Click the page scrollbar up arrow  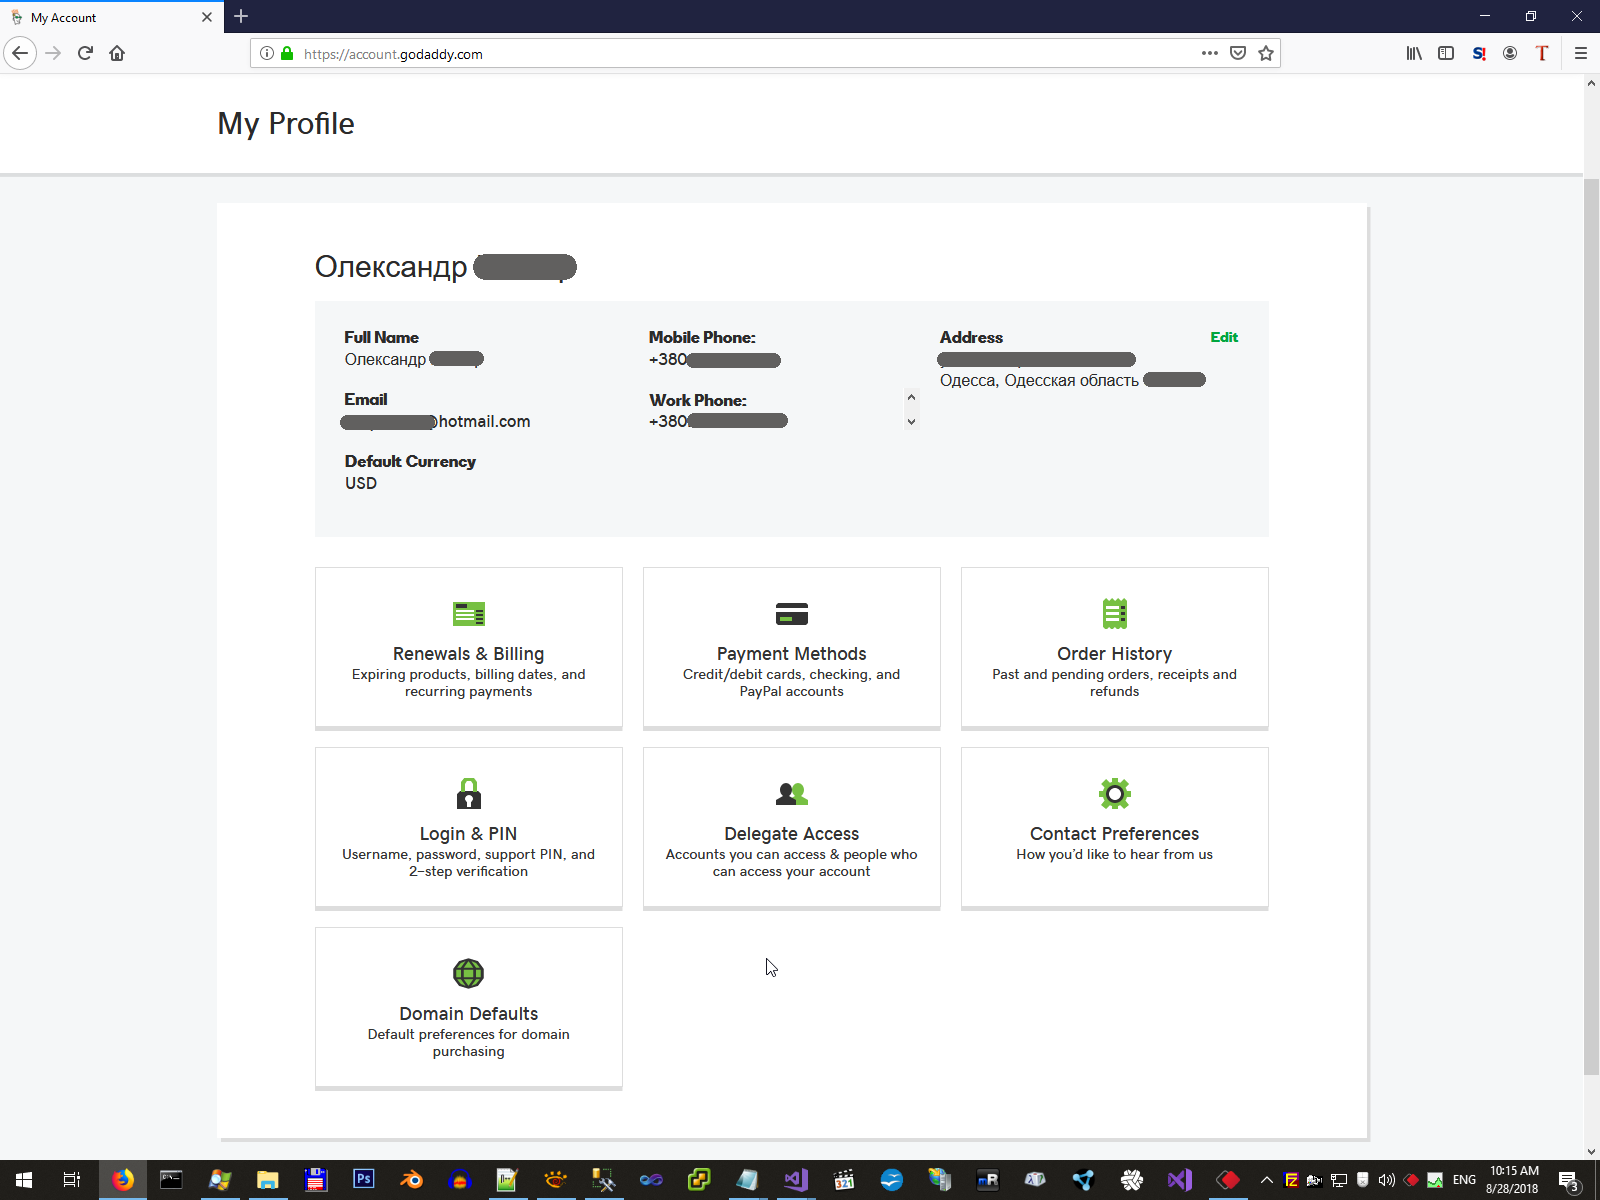click(x=1591, y=83)
